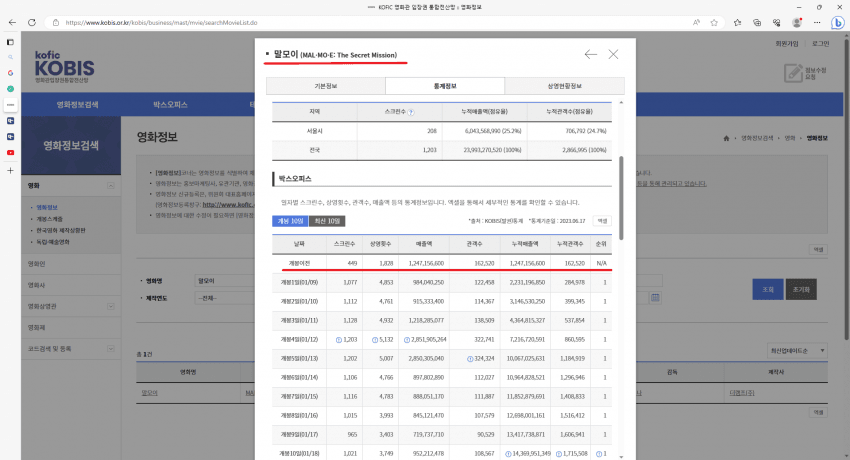Image resolution: width=850 pixels, height=460 pixels.
Task: Open the Bing sidebar button
Action: coord(838,22)
